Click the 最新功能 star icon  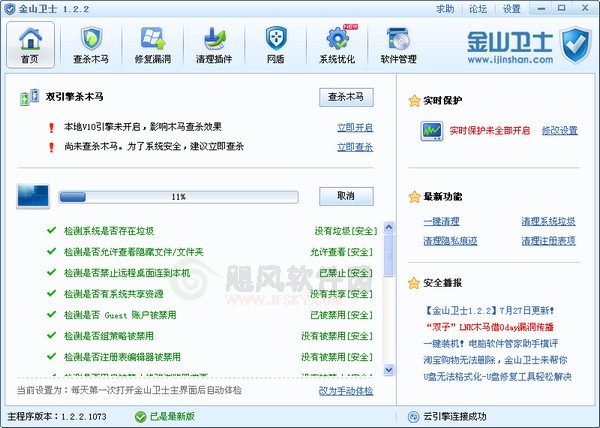414,197
